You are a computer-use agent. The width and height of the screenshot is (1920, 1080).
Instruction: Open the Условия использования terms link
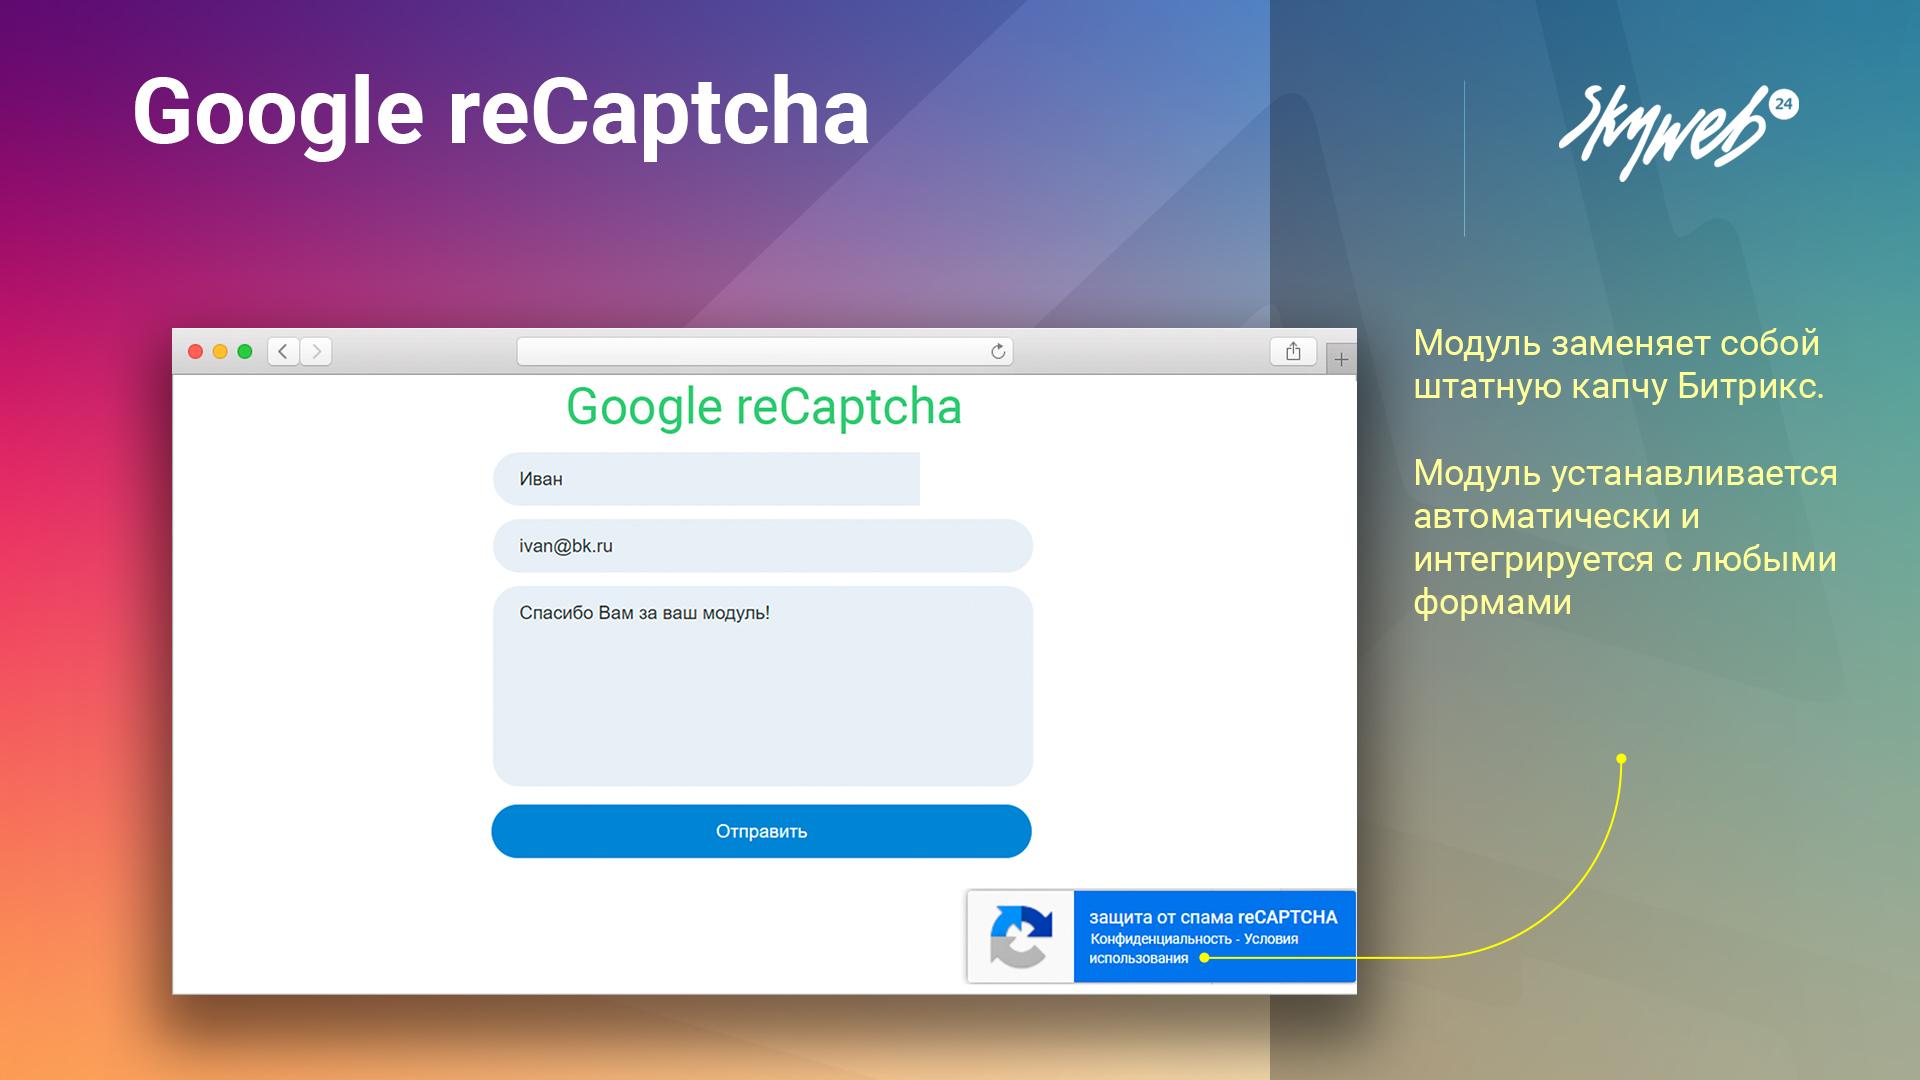(x=1194, y=949)
